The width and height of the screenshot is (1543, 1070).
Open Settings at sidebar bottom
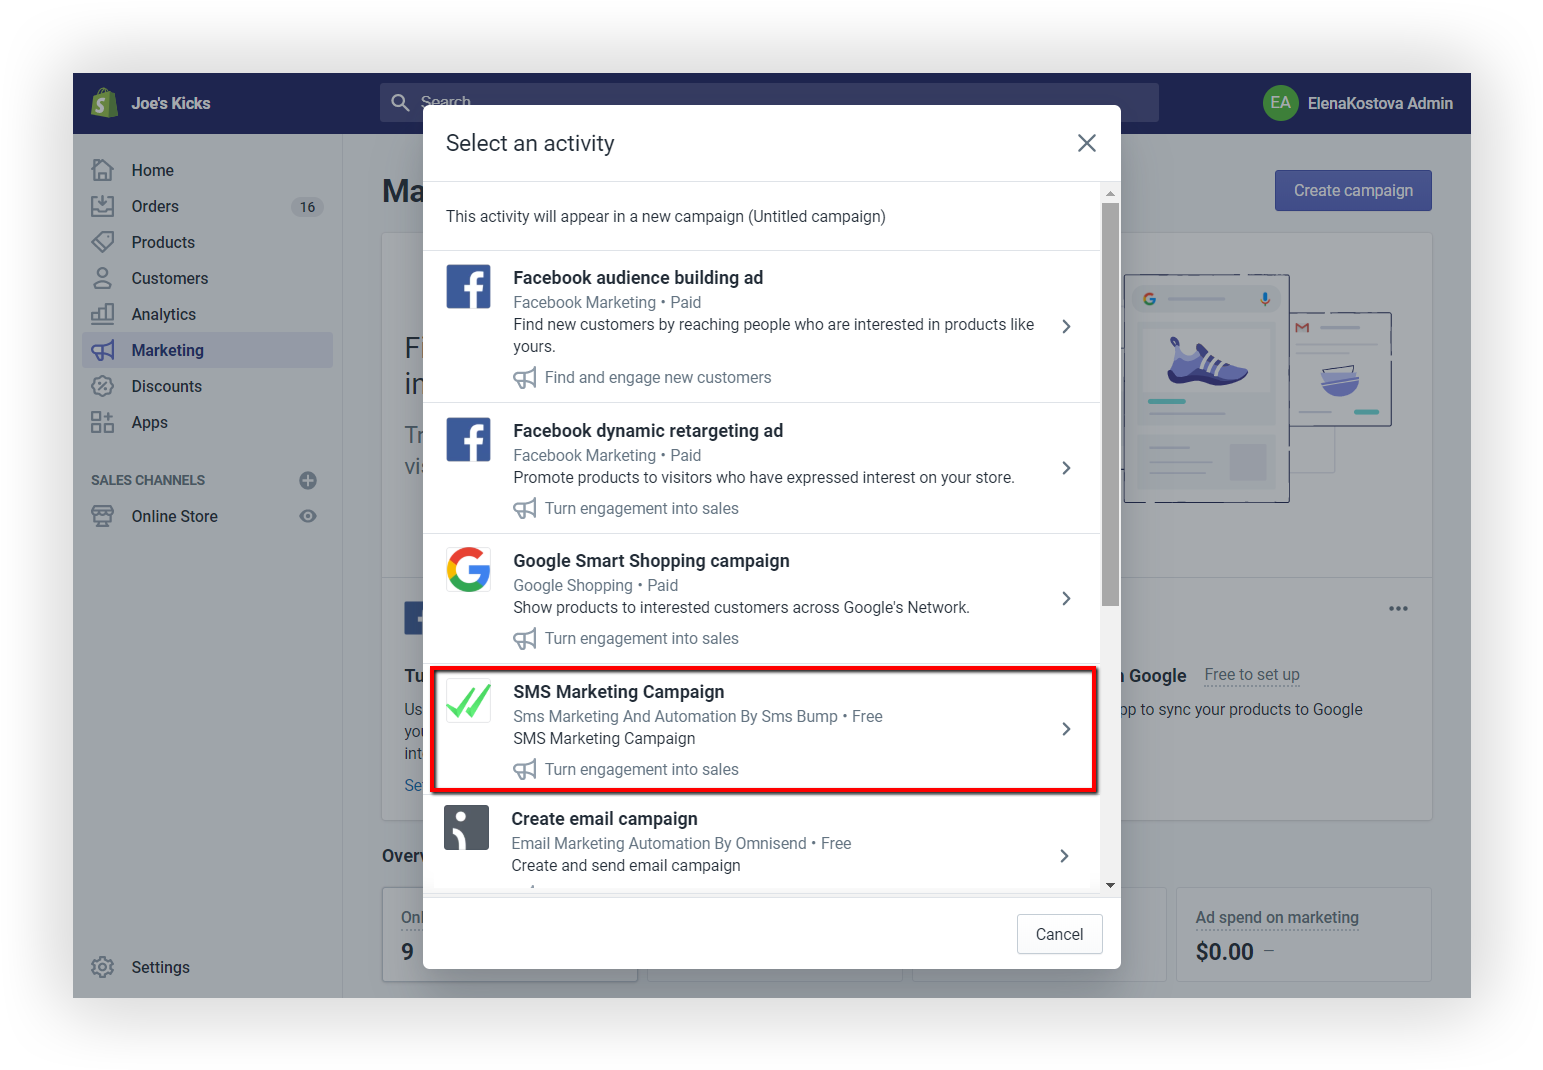(x=161, y=967)
